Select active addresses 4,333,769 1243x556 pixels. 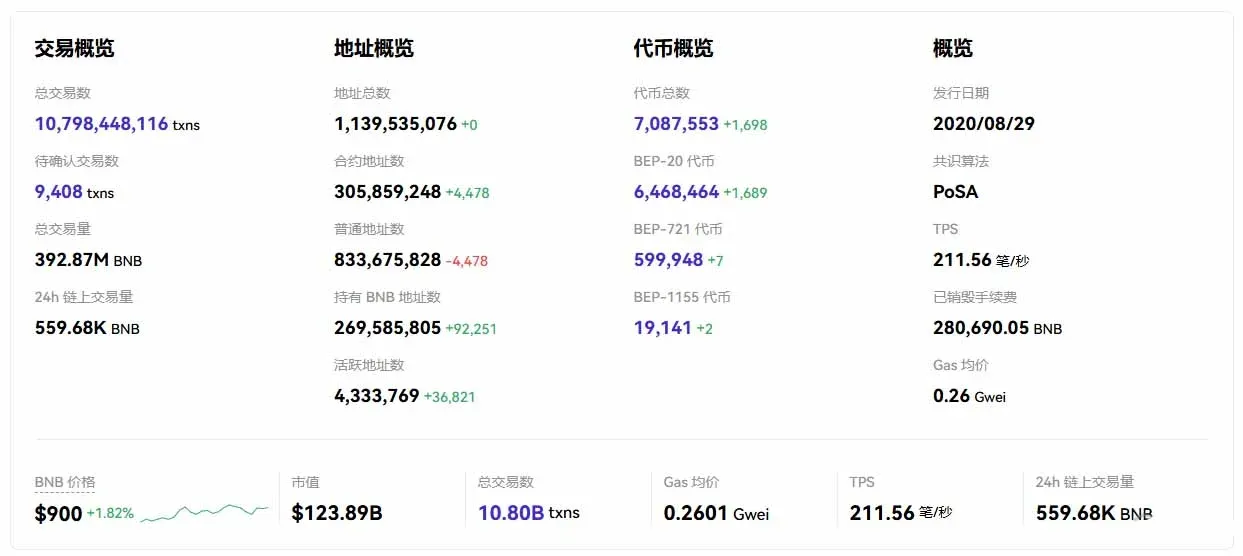(x=376, y=396)
